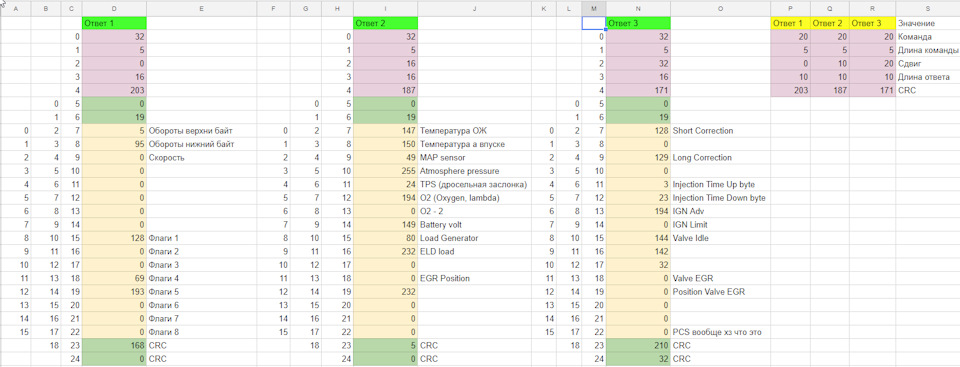Screen dimensions: 960x367
Task: Click the "Флаги 8" cell
Action: (201, 332)
